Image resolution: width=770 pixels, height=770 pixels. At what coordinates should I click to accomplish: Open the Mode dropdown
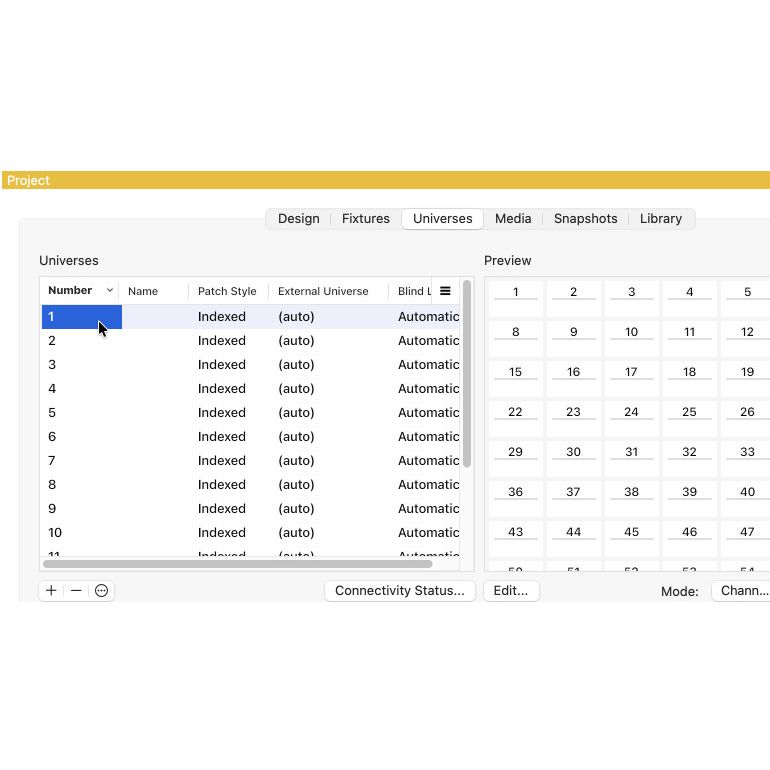pos(741,591)
